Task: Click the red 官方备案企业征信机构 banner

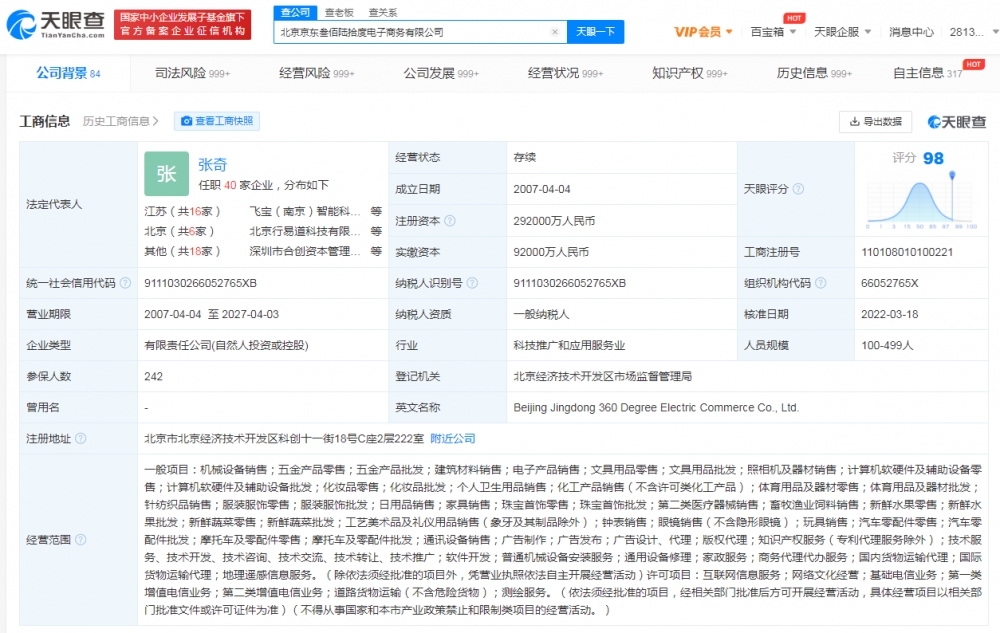Action: click(182, 24)
